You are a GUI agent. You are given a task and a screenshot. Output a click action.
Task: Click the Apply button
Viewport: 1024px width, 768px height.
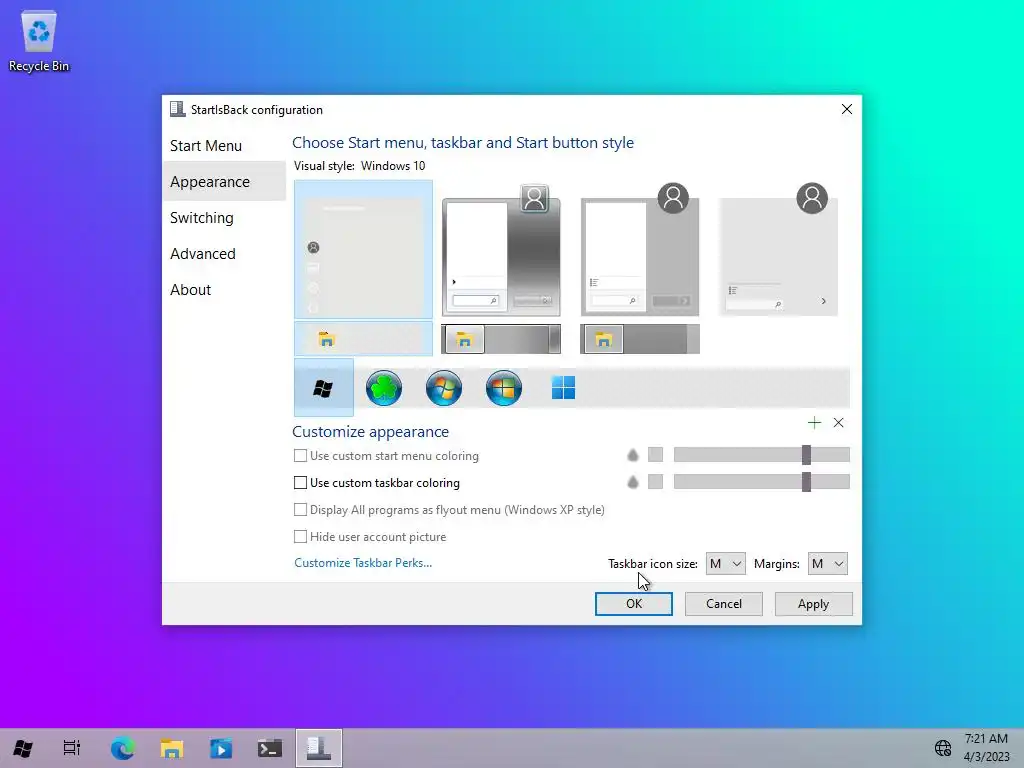[813, 603]
